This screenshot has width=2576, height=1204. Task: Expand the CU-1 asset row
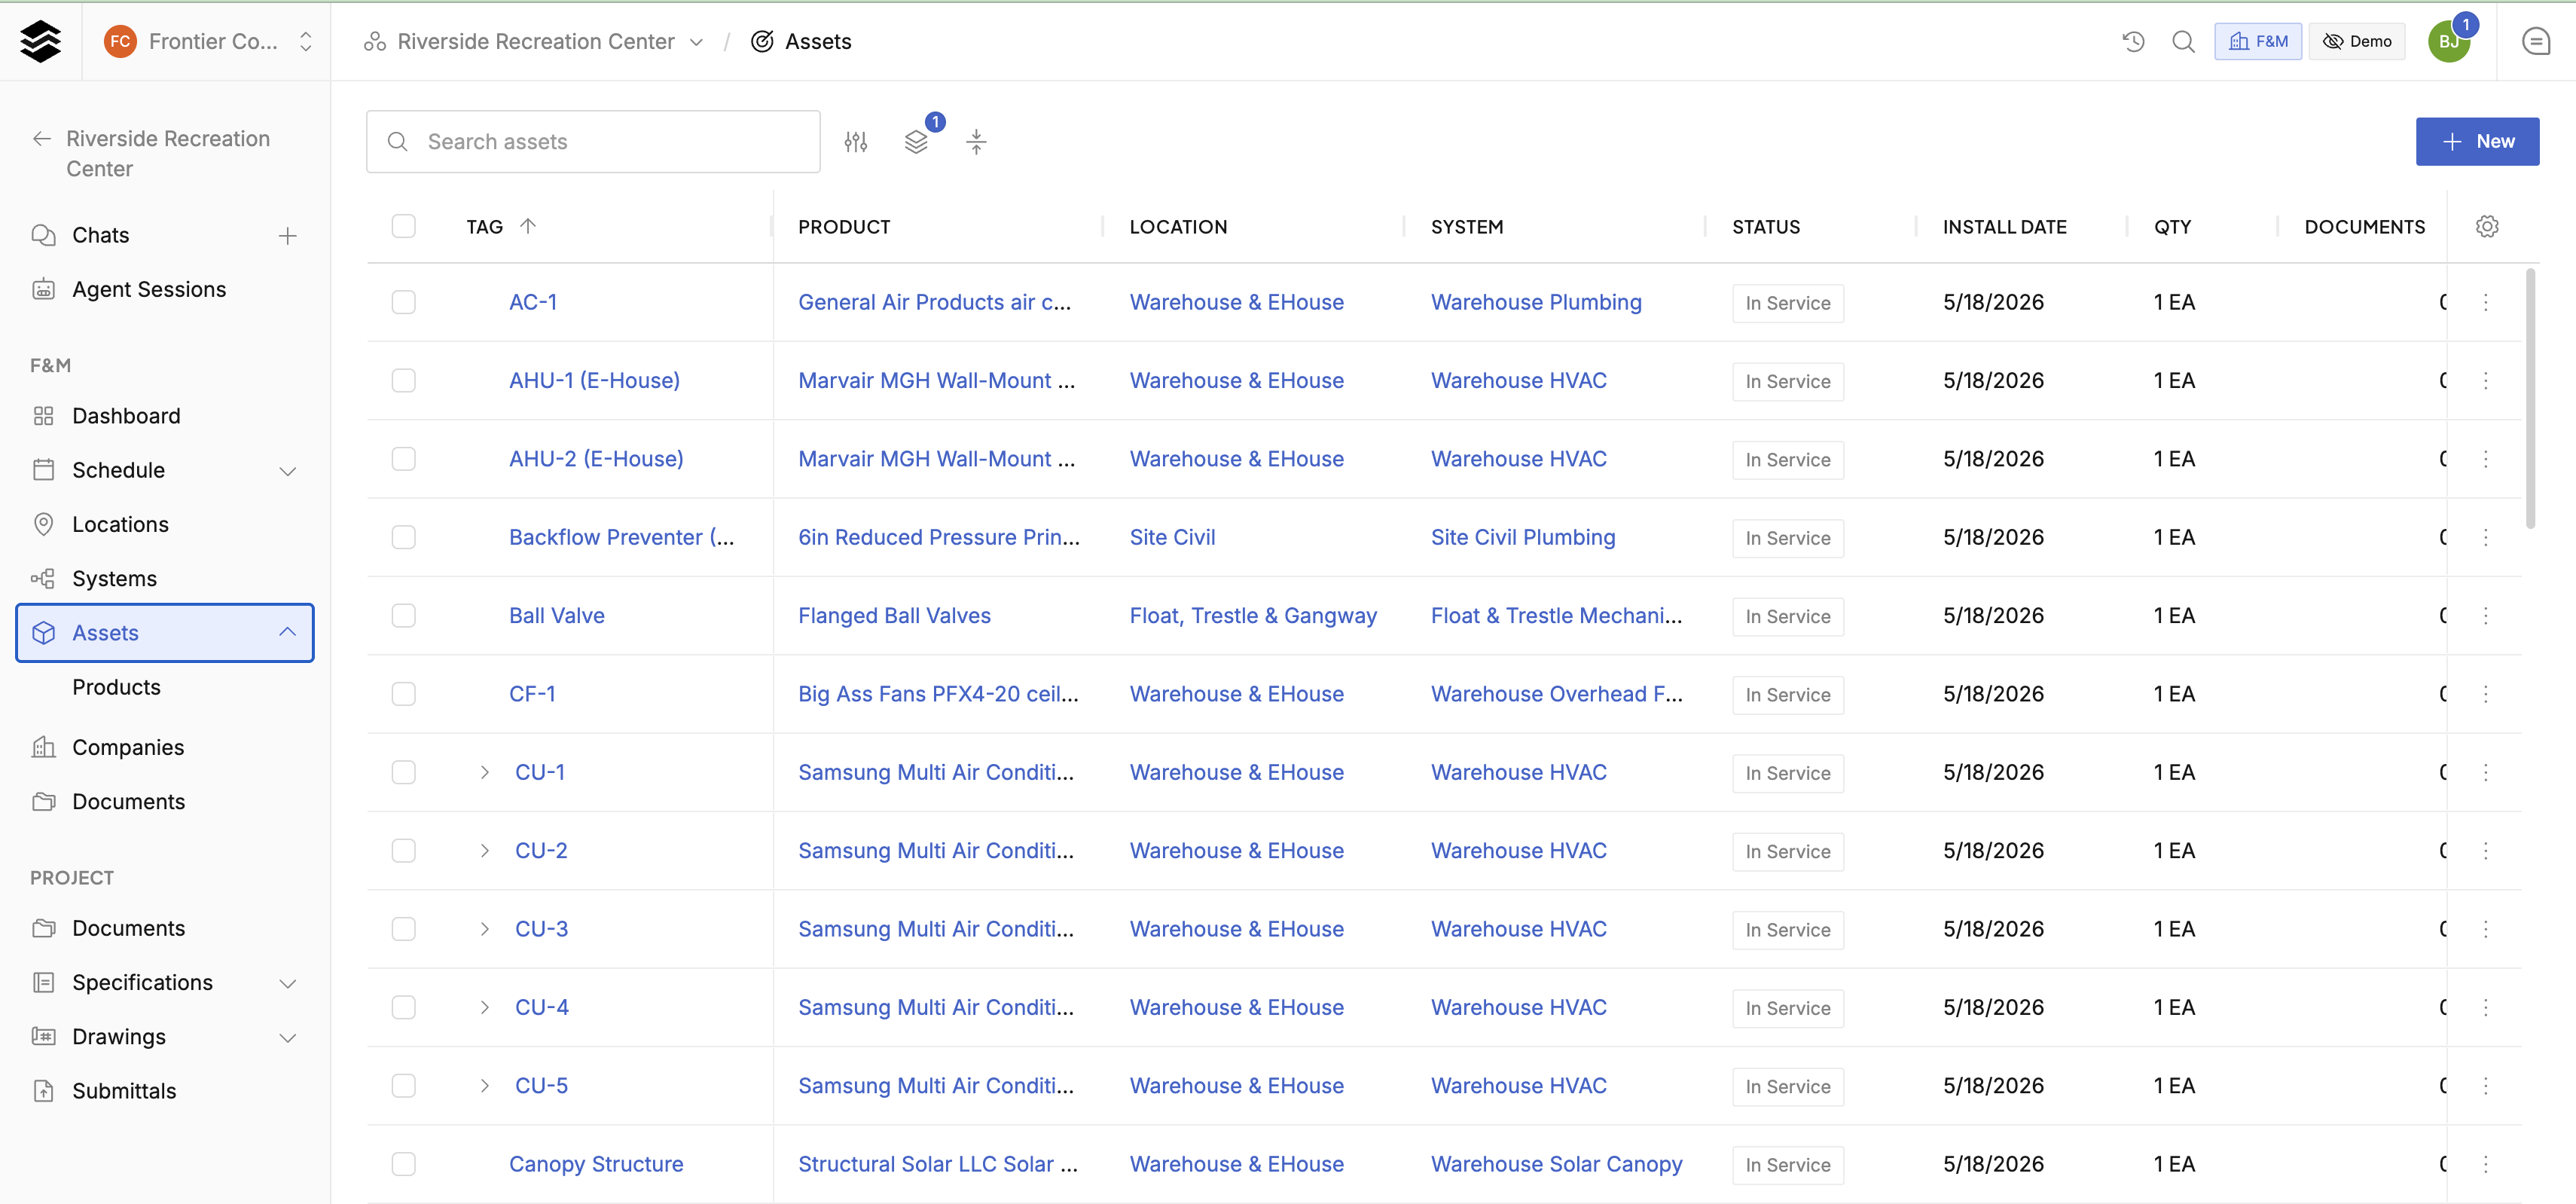pos(484,772)
